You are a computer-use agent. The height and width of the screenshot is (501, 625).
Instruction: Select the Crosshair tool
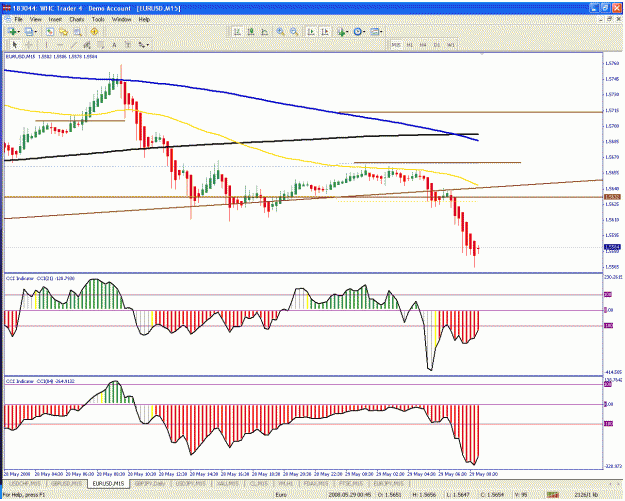point(29,45)
